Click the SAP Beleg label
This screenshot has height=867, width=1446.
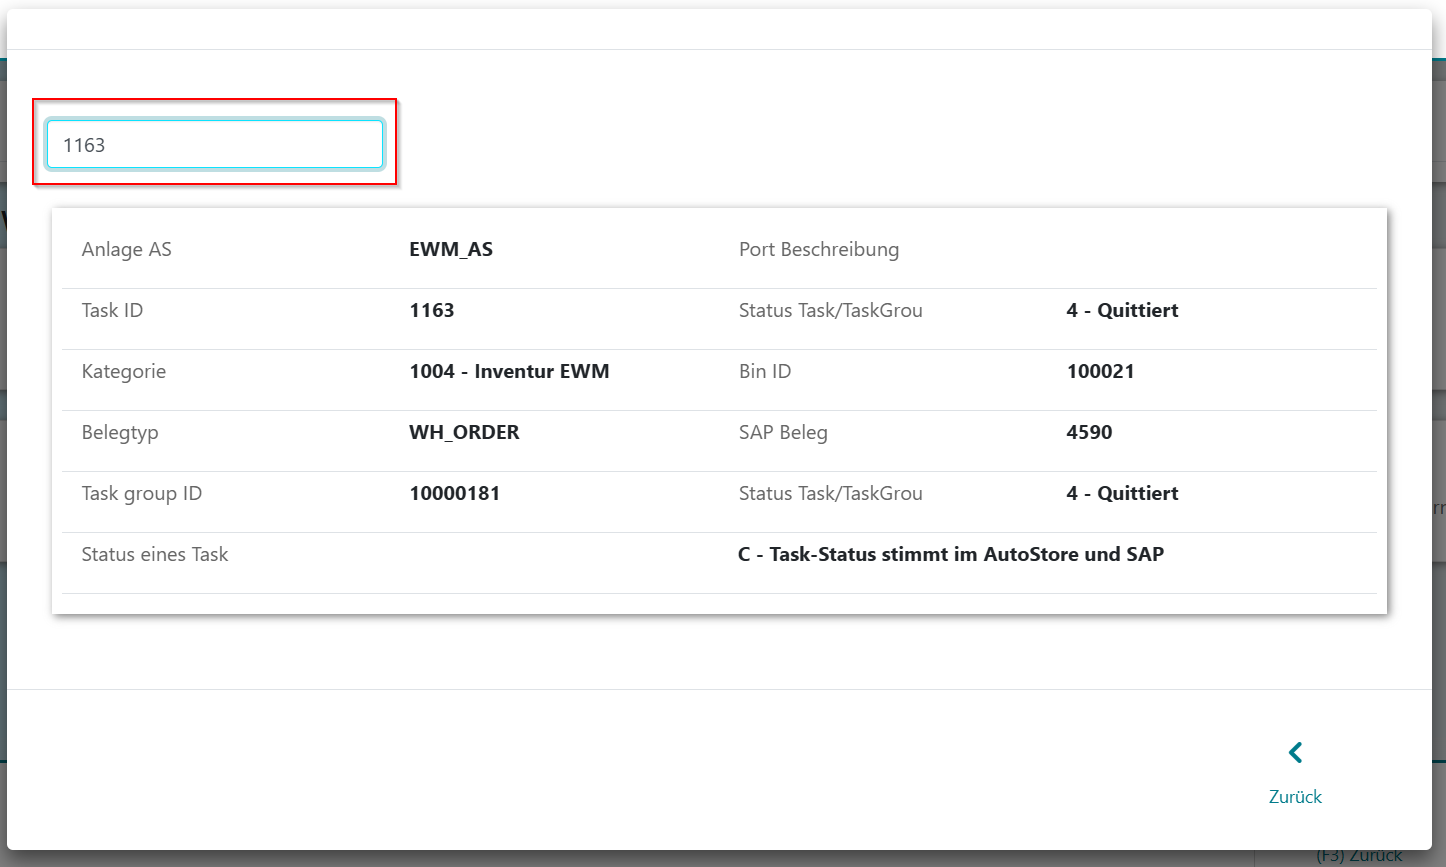(x=783, y=433)
